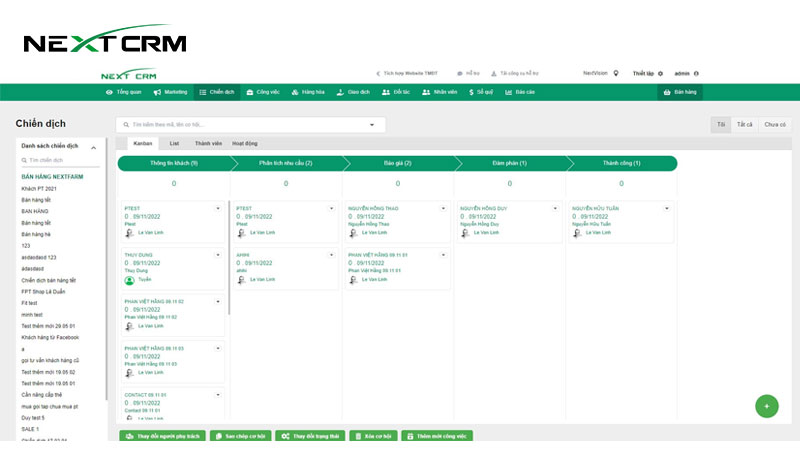Image resolution: width=800 pixels, height=450 pixels.
Task: Open dropdown on NGUYỄN HỒNG THAO card
Action: coord(443,208)
